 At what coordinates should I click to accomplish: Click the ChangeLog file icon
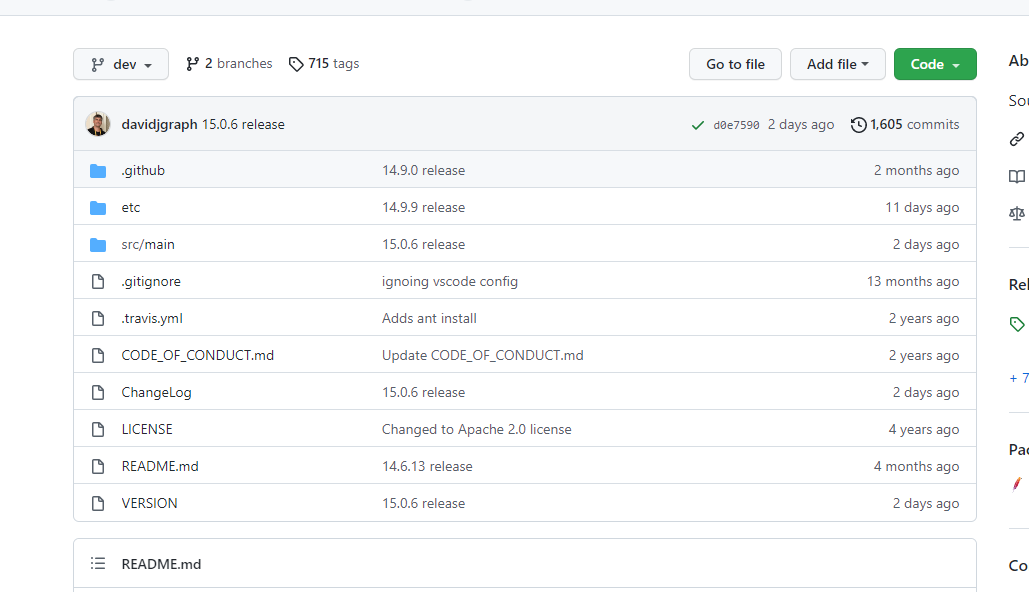[x=98, y=392]
